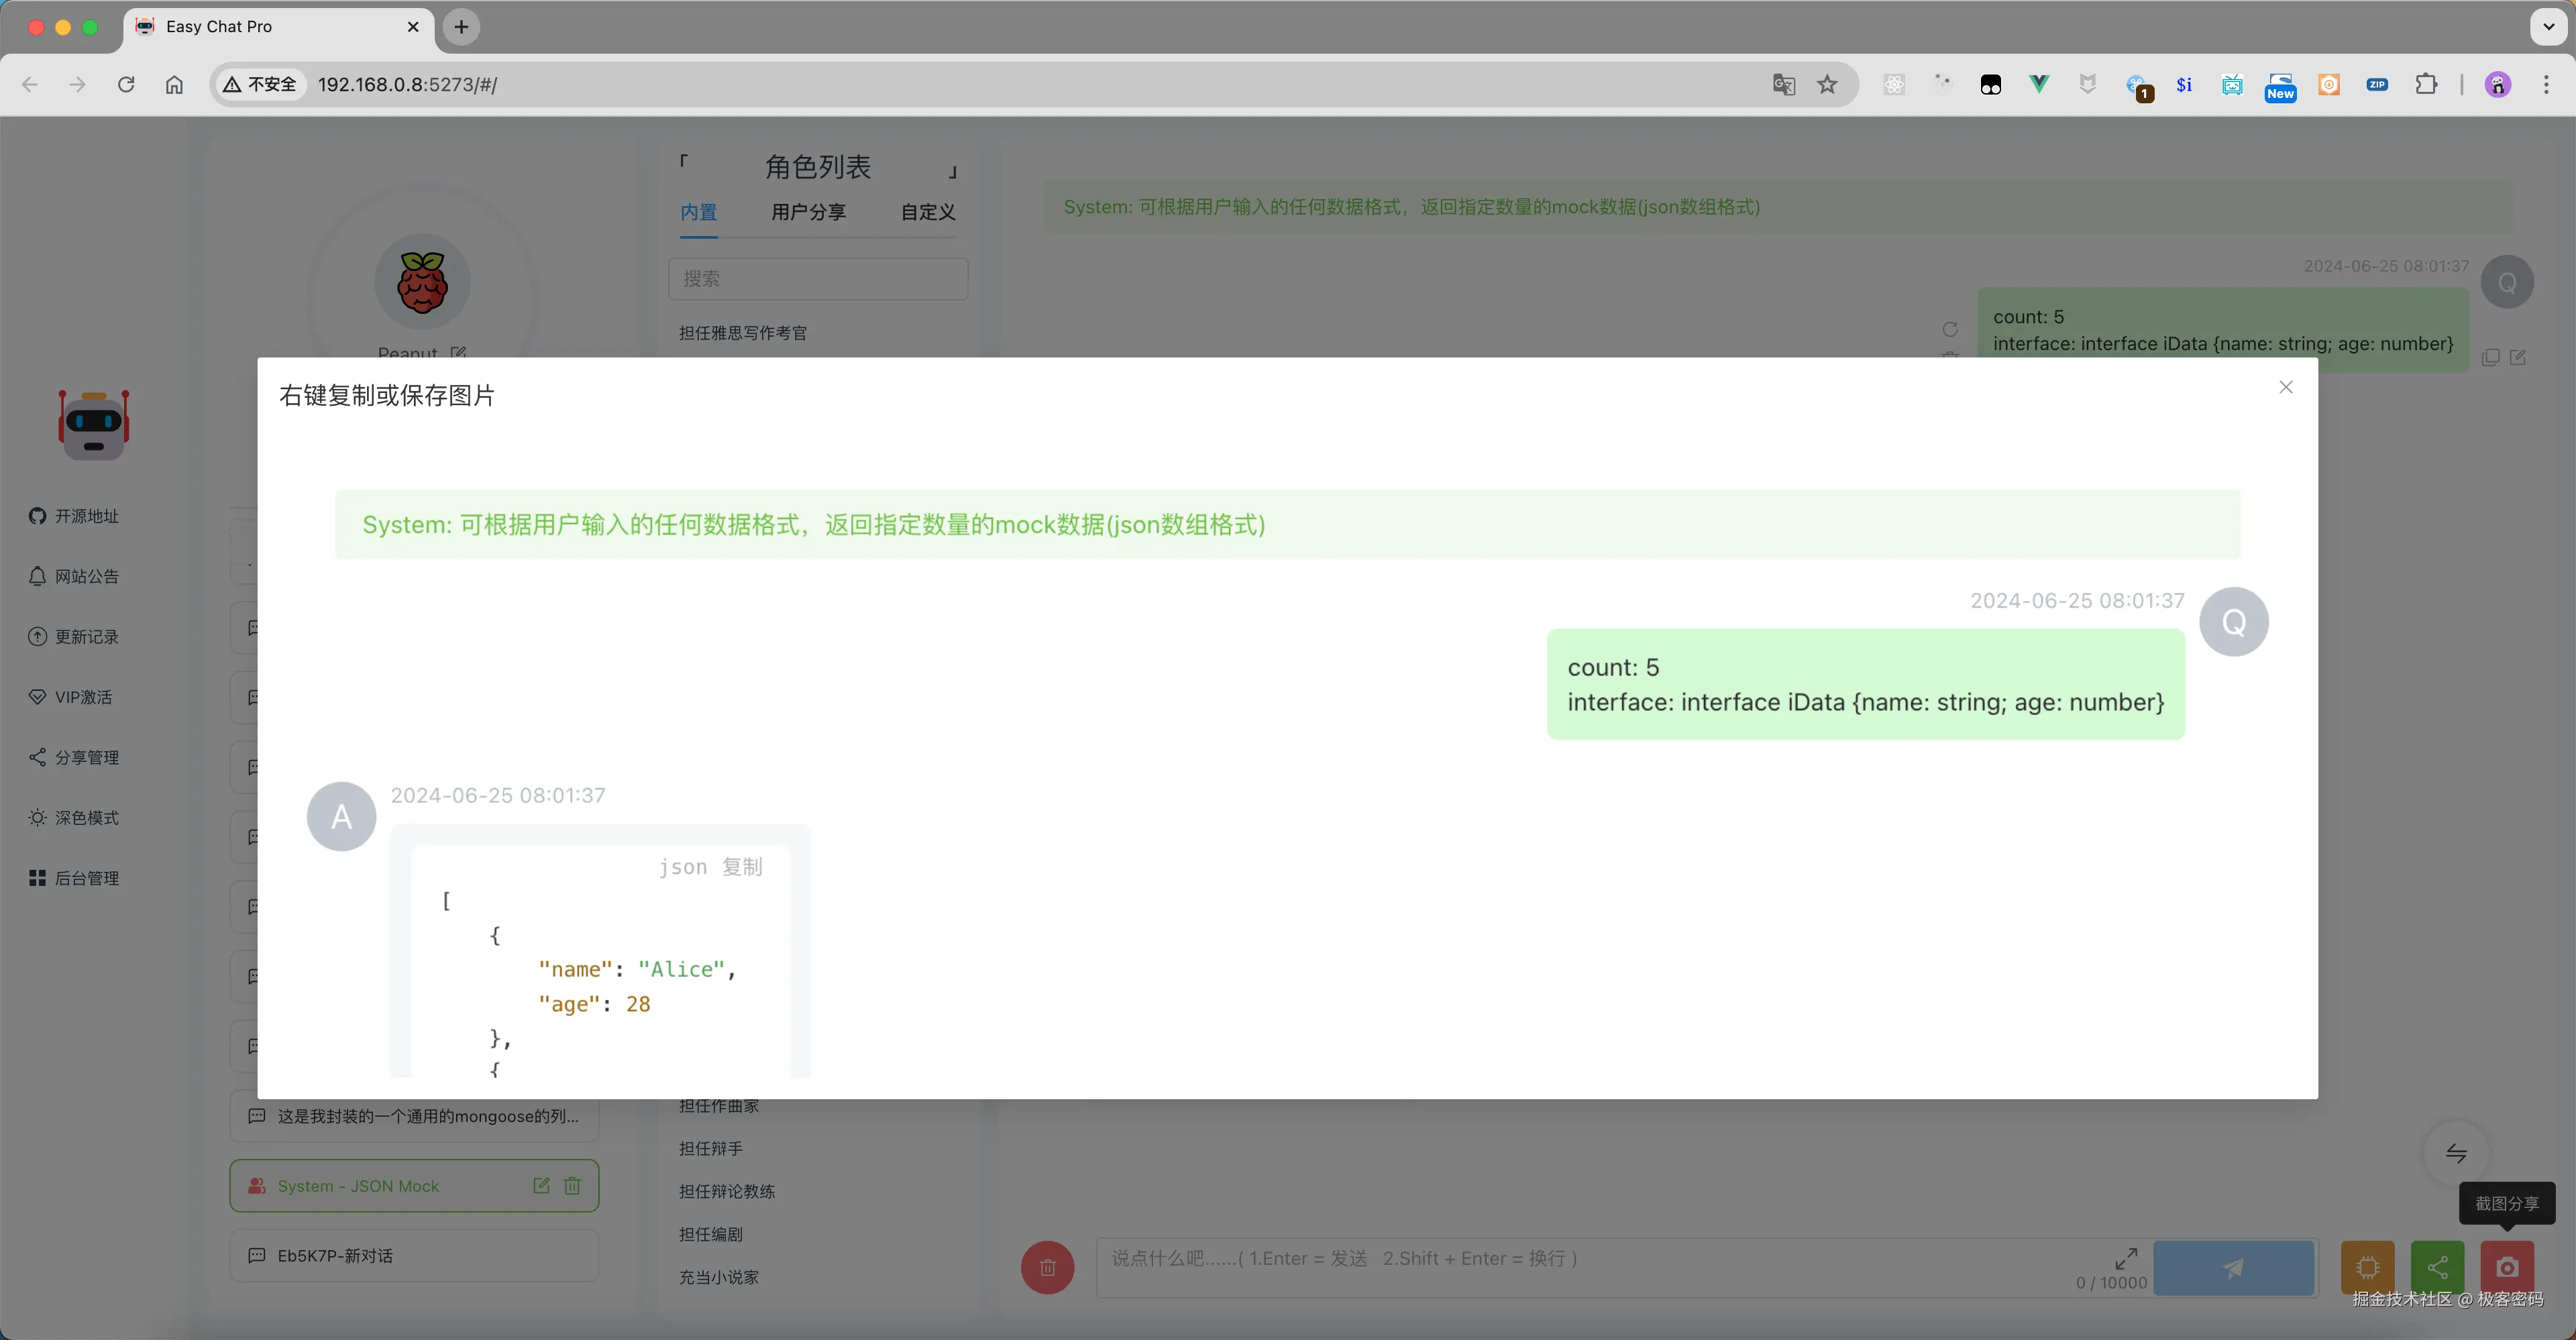Click the expand arrows on message input

(x=2126, y=1258)
